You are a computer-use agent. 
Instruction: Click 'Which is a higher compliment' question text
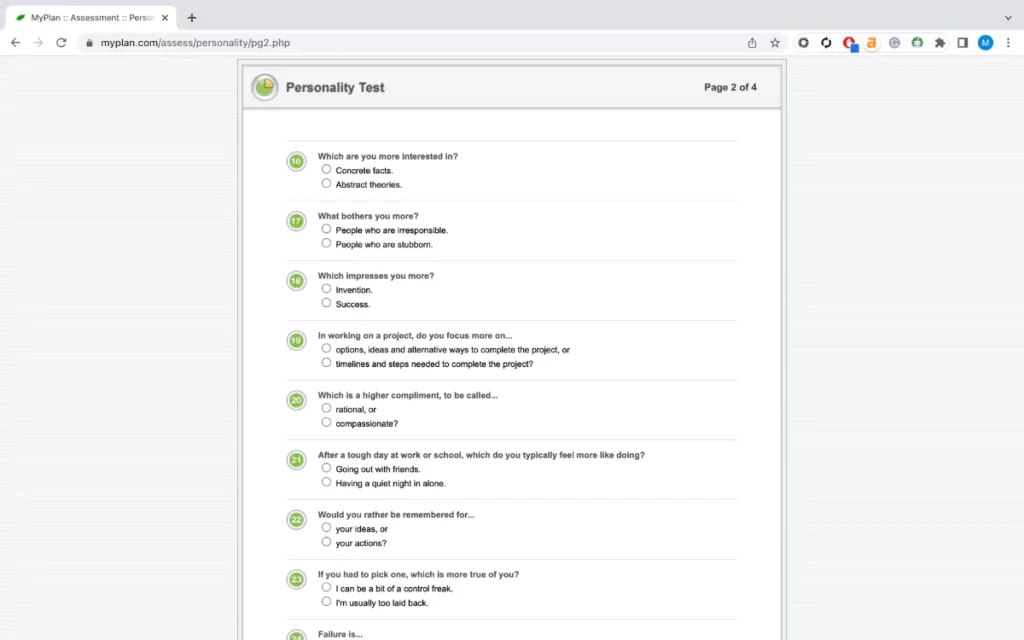tap(408, 395)
